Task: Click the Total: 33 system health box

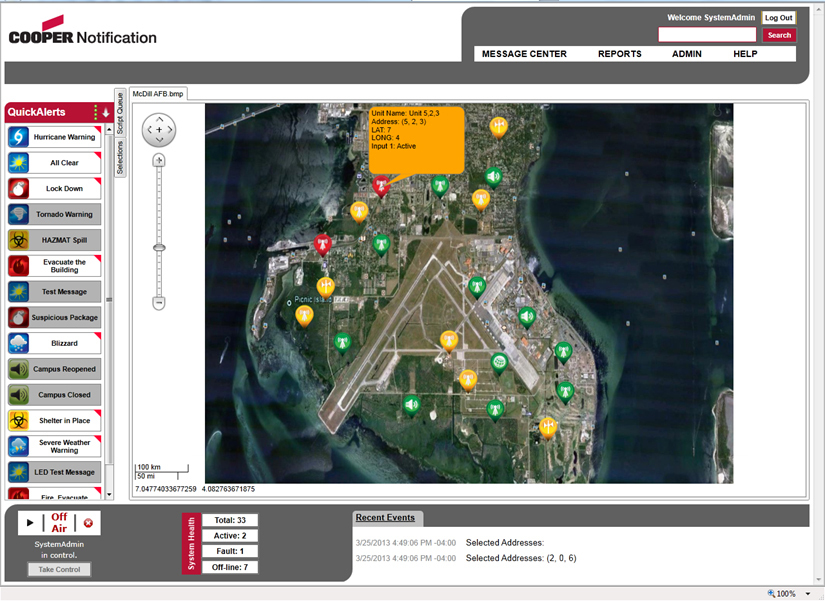Action: click(230, 520)
